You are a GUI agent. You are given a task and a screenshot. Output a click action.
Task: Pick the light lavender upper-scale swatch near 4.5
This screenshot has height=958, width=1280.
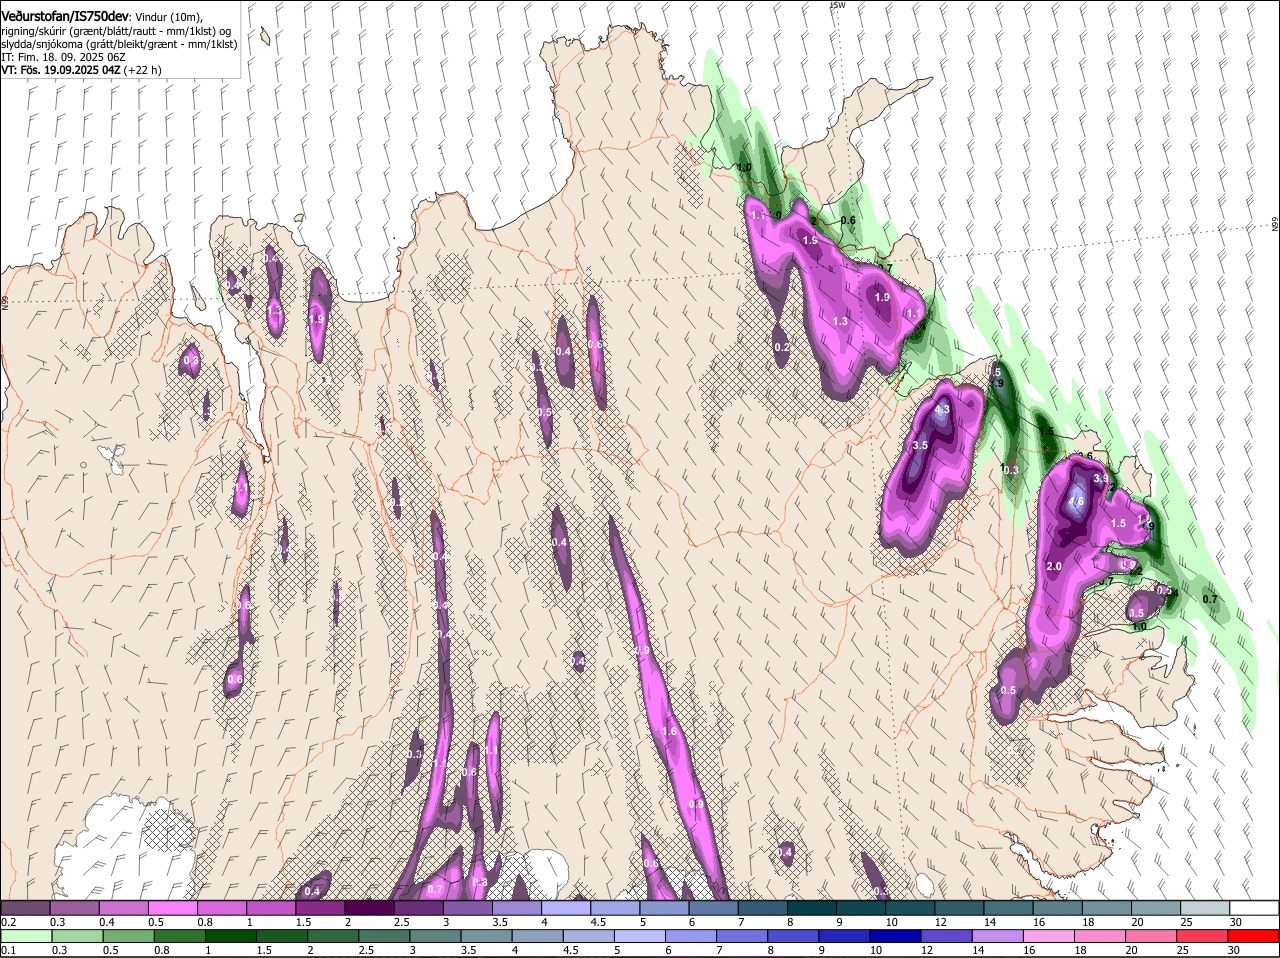(x=566, y=908)
